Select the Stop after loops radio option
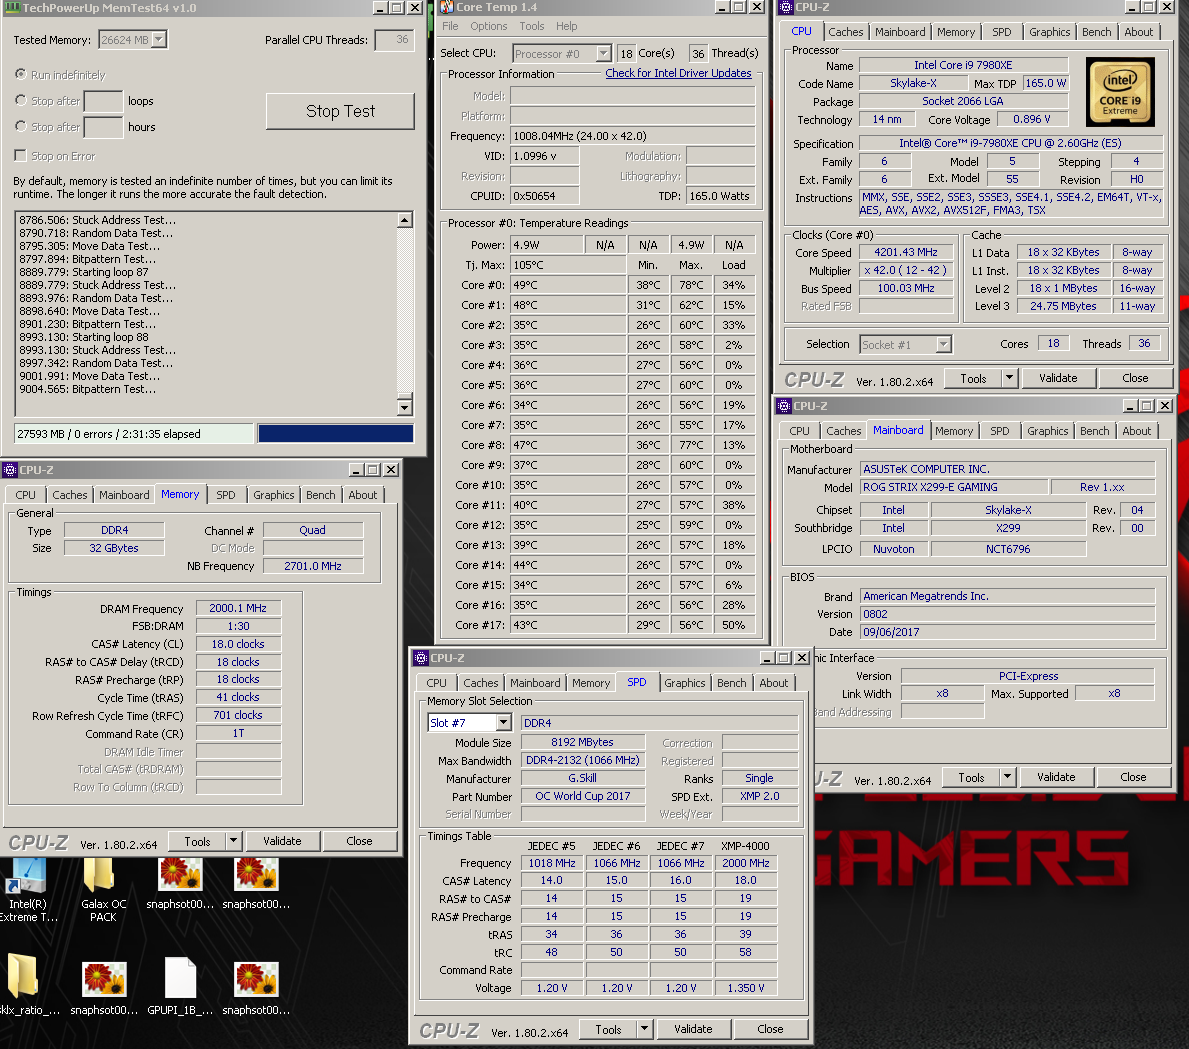Viewport: 1189px width, 1049px height. (21, 100)
